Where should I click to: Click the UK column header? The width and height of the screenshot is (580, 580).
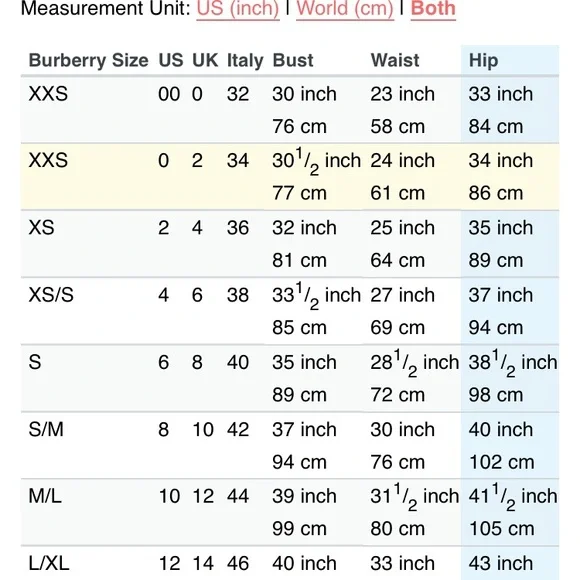[205, 60]
